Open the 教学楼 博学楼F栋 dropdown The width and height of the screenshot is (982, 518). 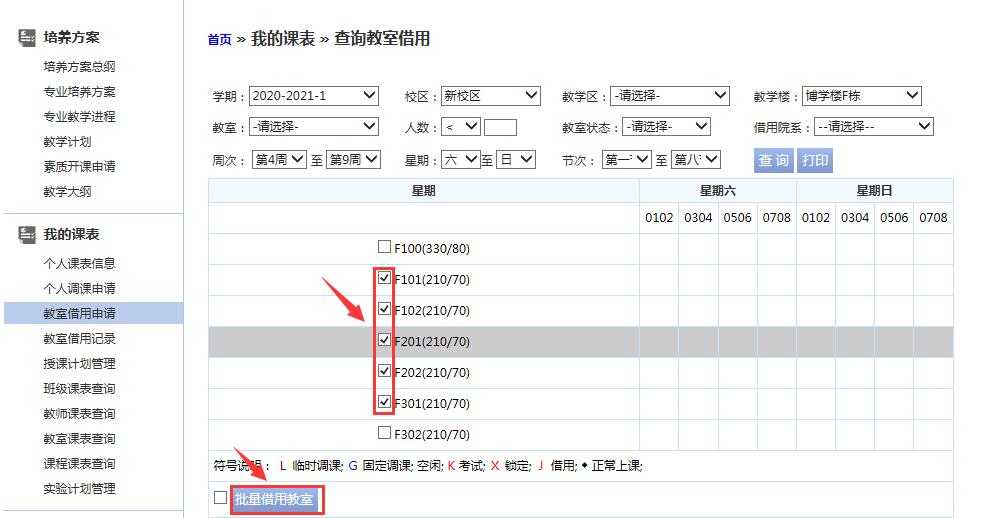tap(861, 96)
